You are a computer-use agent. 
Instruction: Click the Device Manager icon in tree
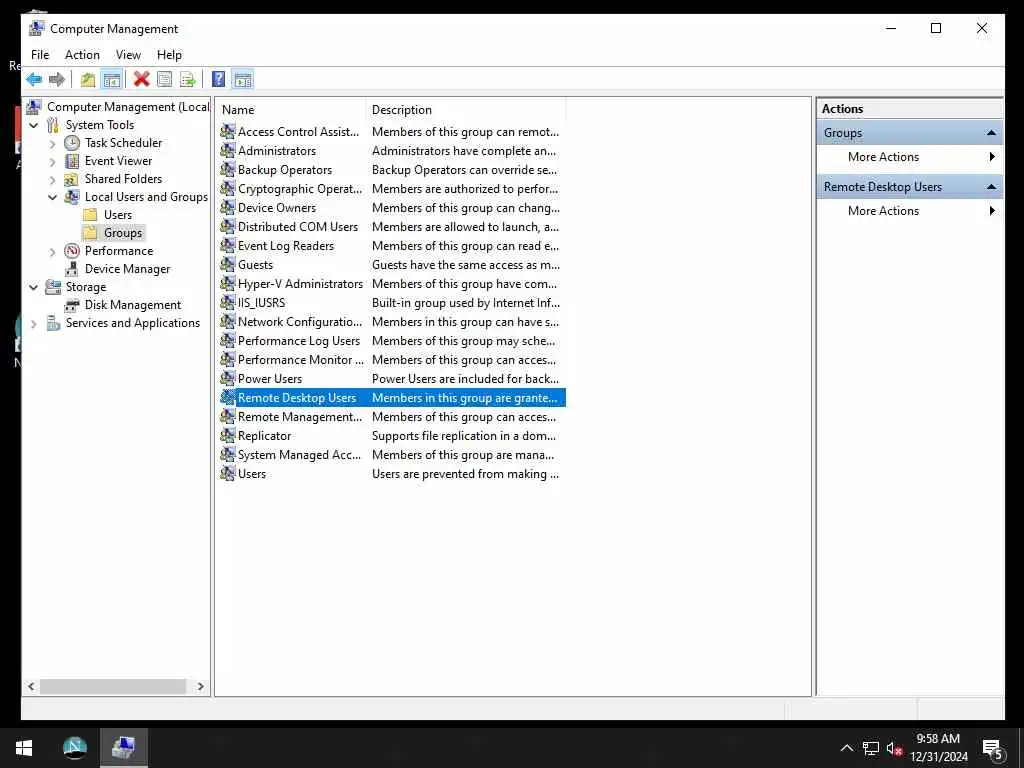[x=72, y=269]
